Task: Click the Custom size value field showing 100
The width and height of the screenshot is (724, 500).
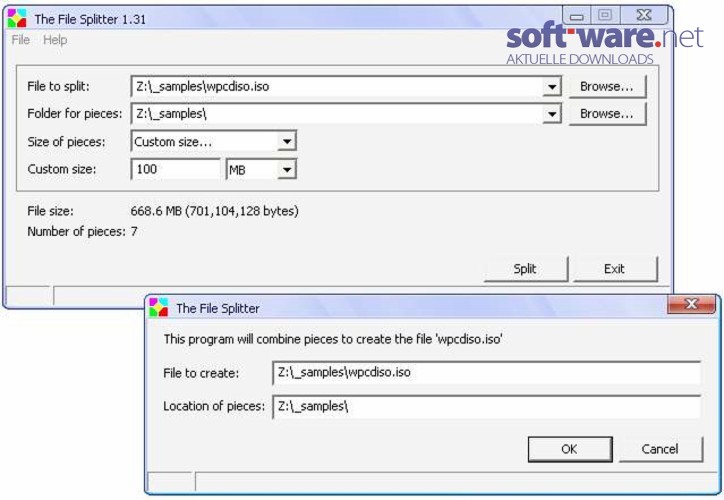Action: coord(175,169)
